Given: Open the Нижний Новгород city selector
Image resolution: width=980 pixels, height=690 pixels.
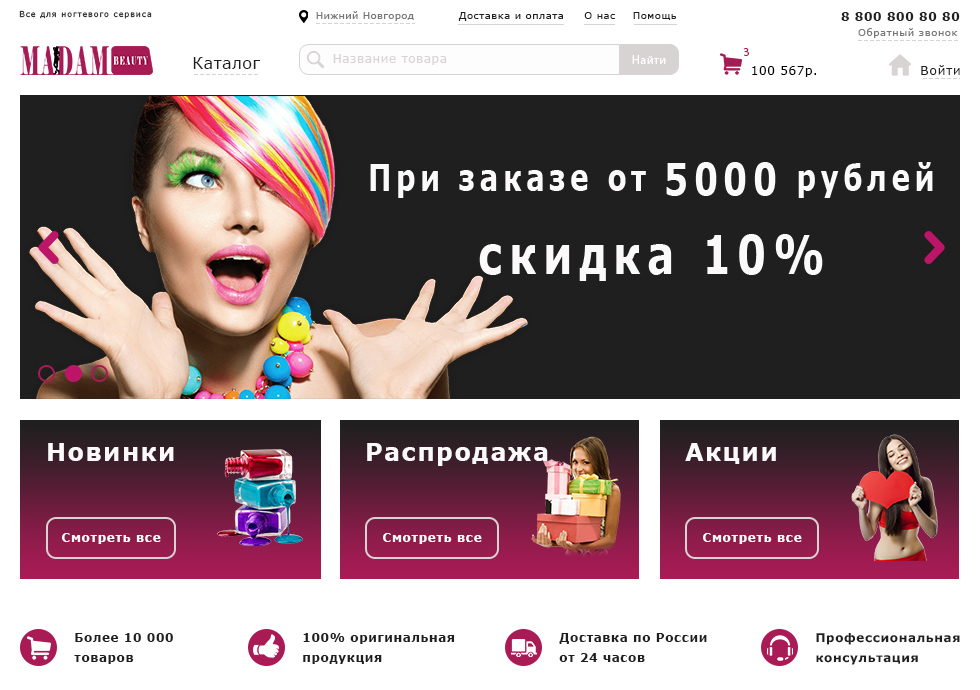Looking at the screenshot, I should tap(364, 16).
